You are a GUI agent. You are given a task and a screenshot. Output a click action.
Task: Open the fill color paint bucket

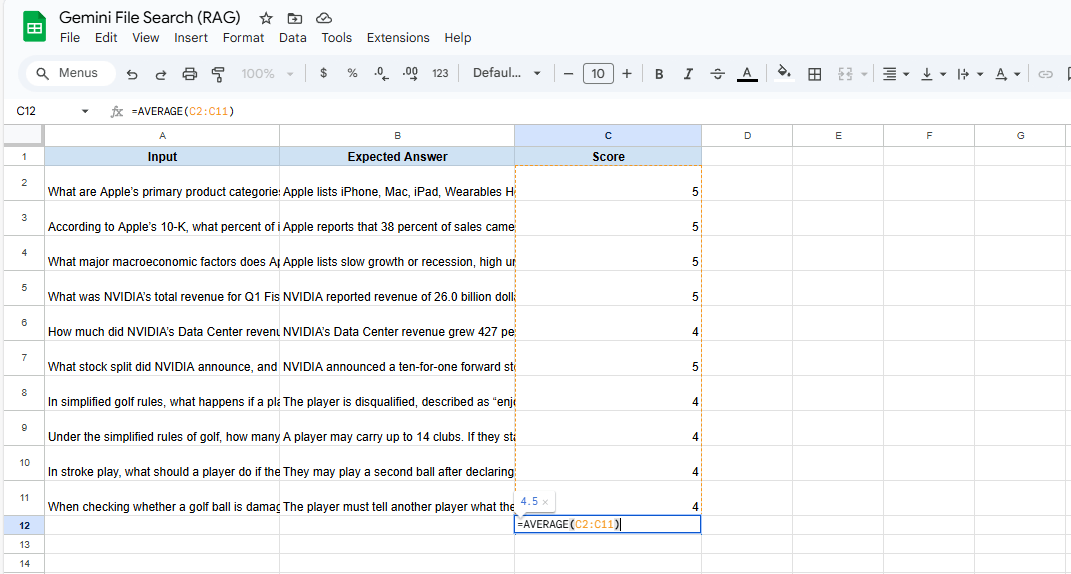pyautogui.click(x=784, y=73)
